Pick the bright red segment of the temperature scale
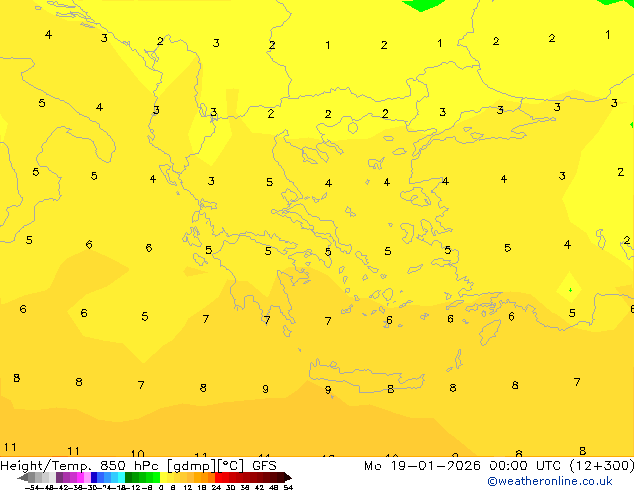The height and width of the screenshot is (490, 634). click(218, 477)
